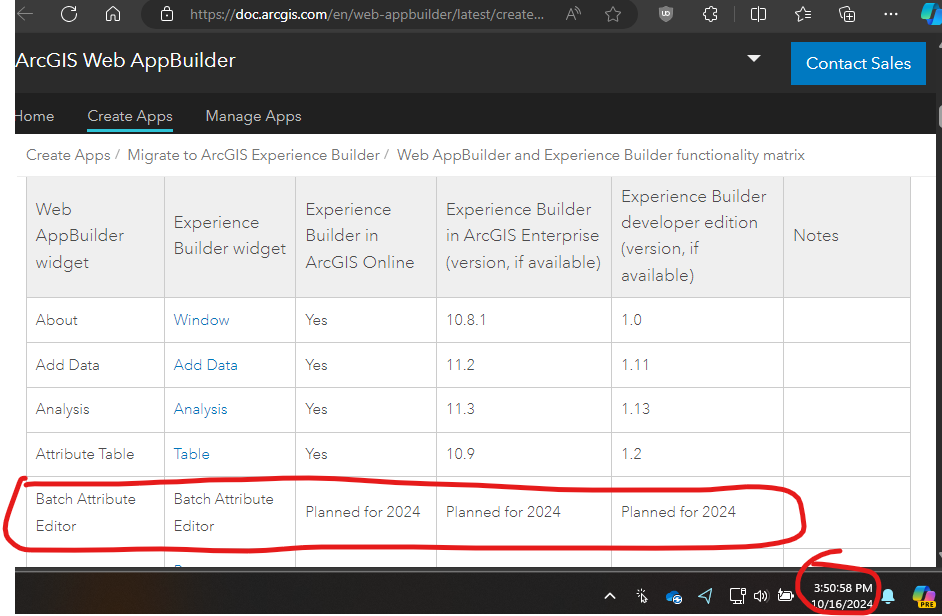Open the Batch Attribute Editor link
This screenshot has width=942, height=616.
pos(223,512)
